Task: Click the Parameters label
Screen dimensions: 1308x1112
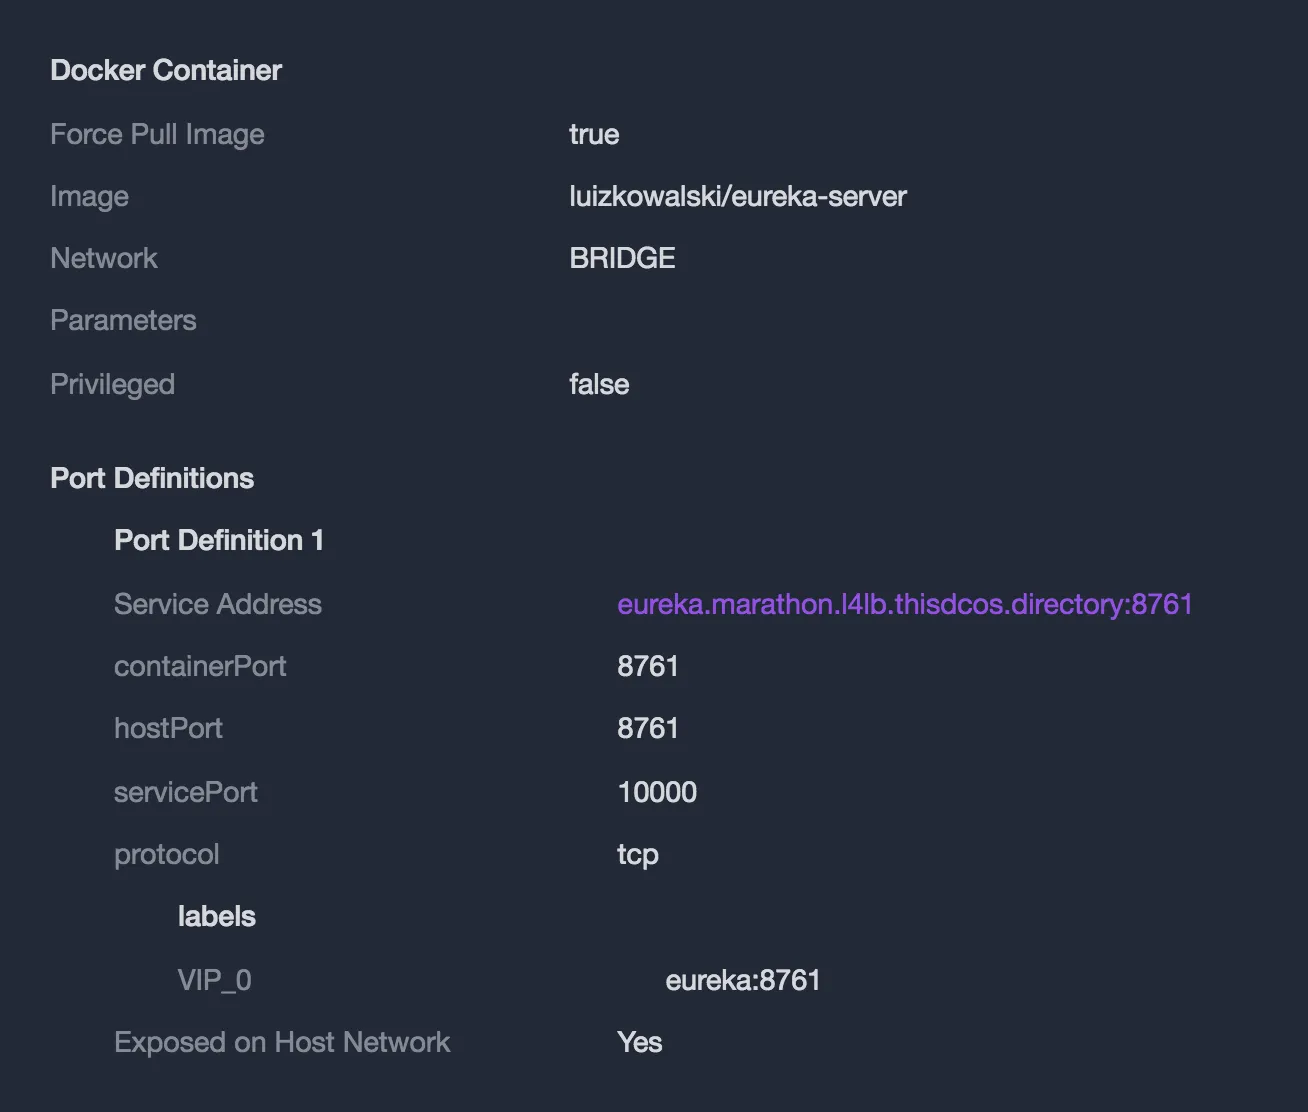Action: [x=123, y=320]
